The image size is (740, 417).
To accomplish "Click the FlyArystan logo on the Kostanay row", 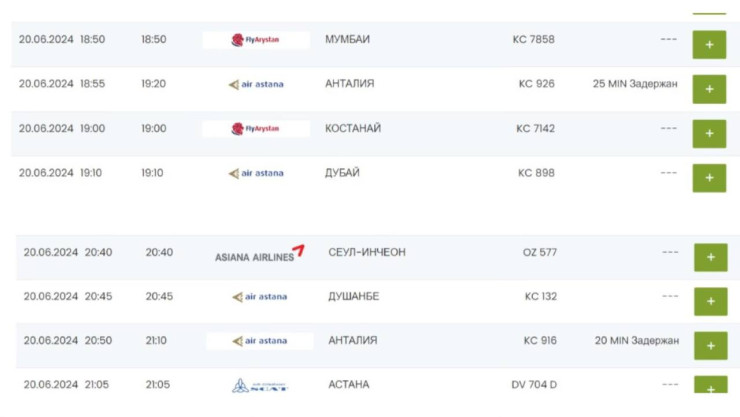I will (x=256, y=128).
